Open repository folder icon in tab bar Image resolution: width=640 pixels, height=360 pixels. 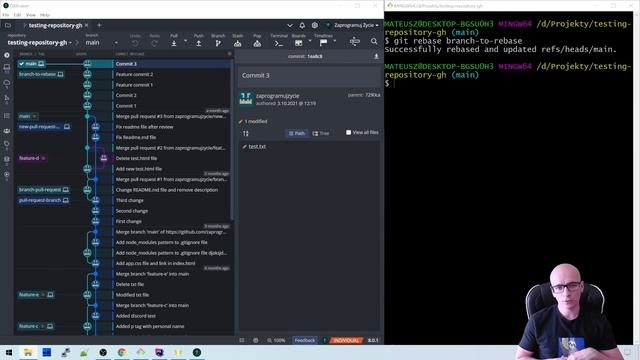pyautogui.click(x=8, y=25)
